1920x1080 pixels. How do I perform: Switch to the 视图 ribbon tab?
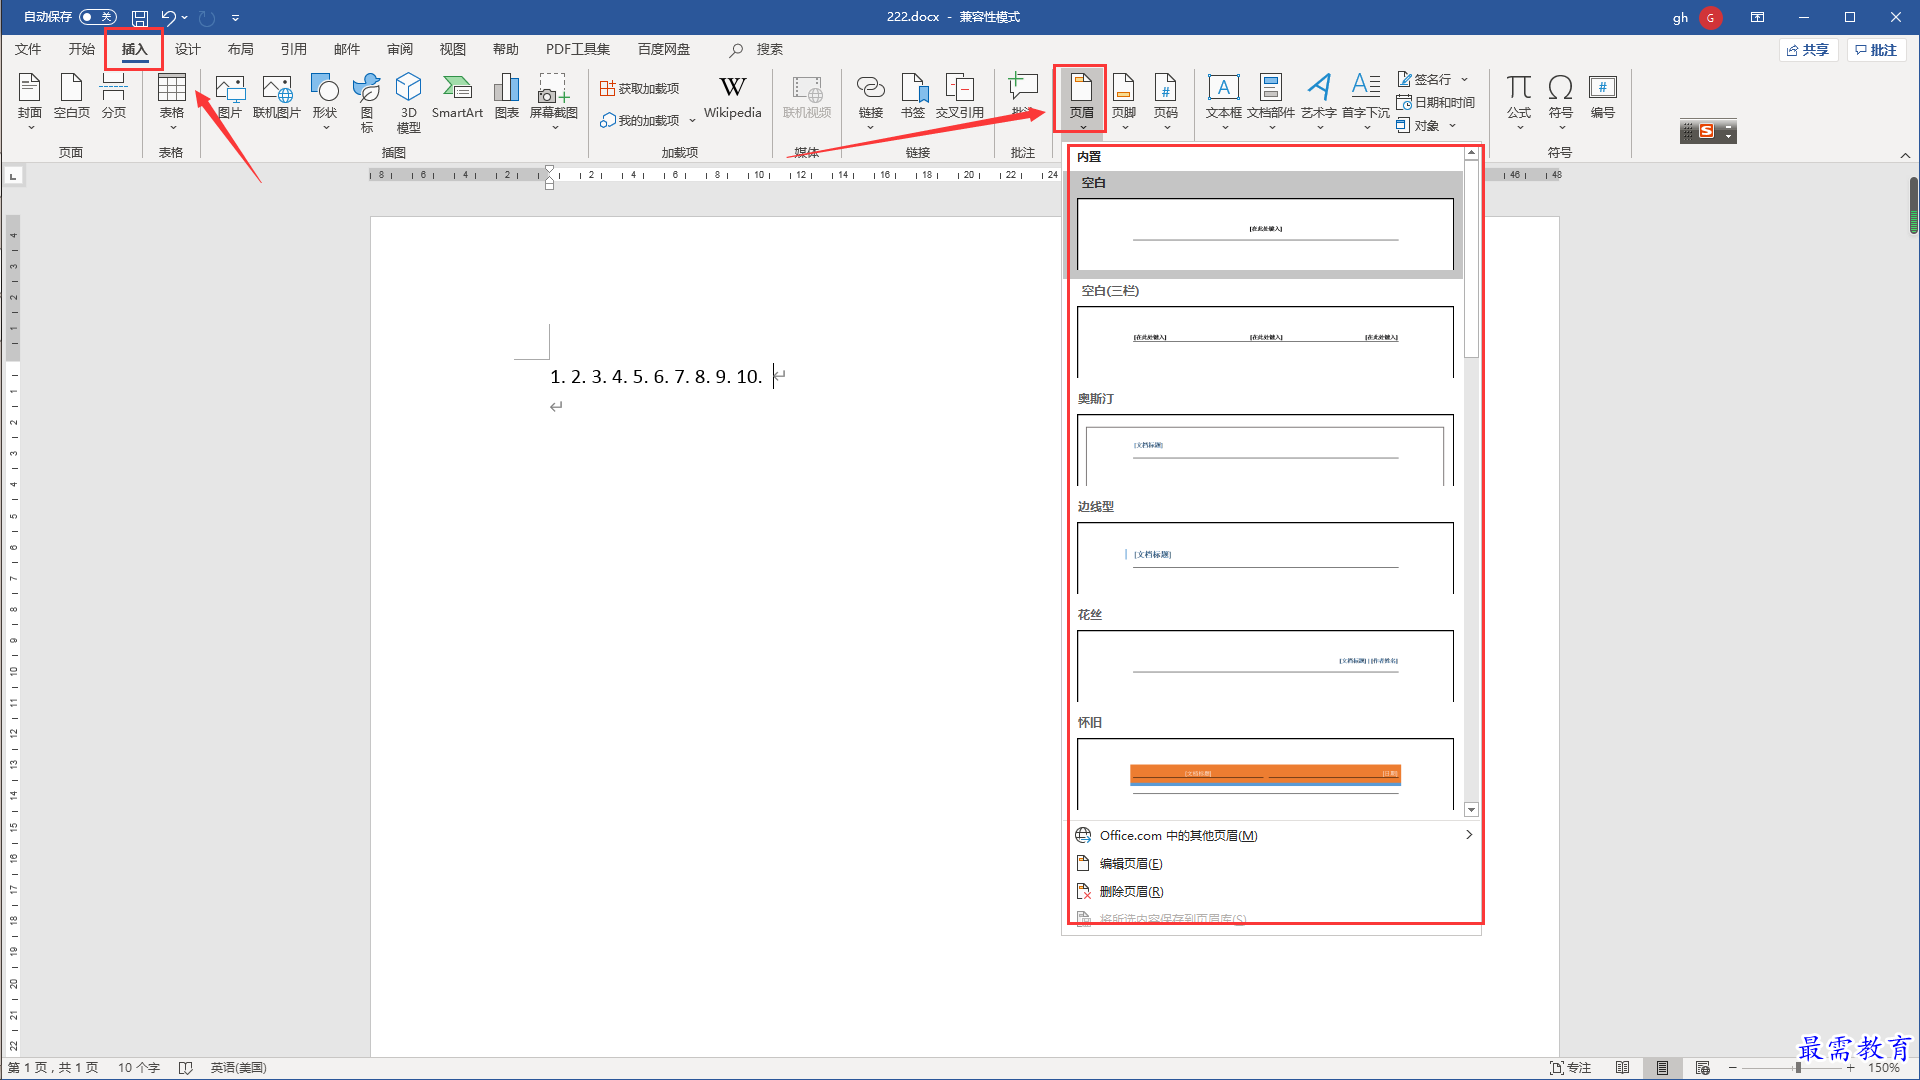(x=452, y=49)
